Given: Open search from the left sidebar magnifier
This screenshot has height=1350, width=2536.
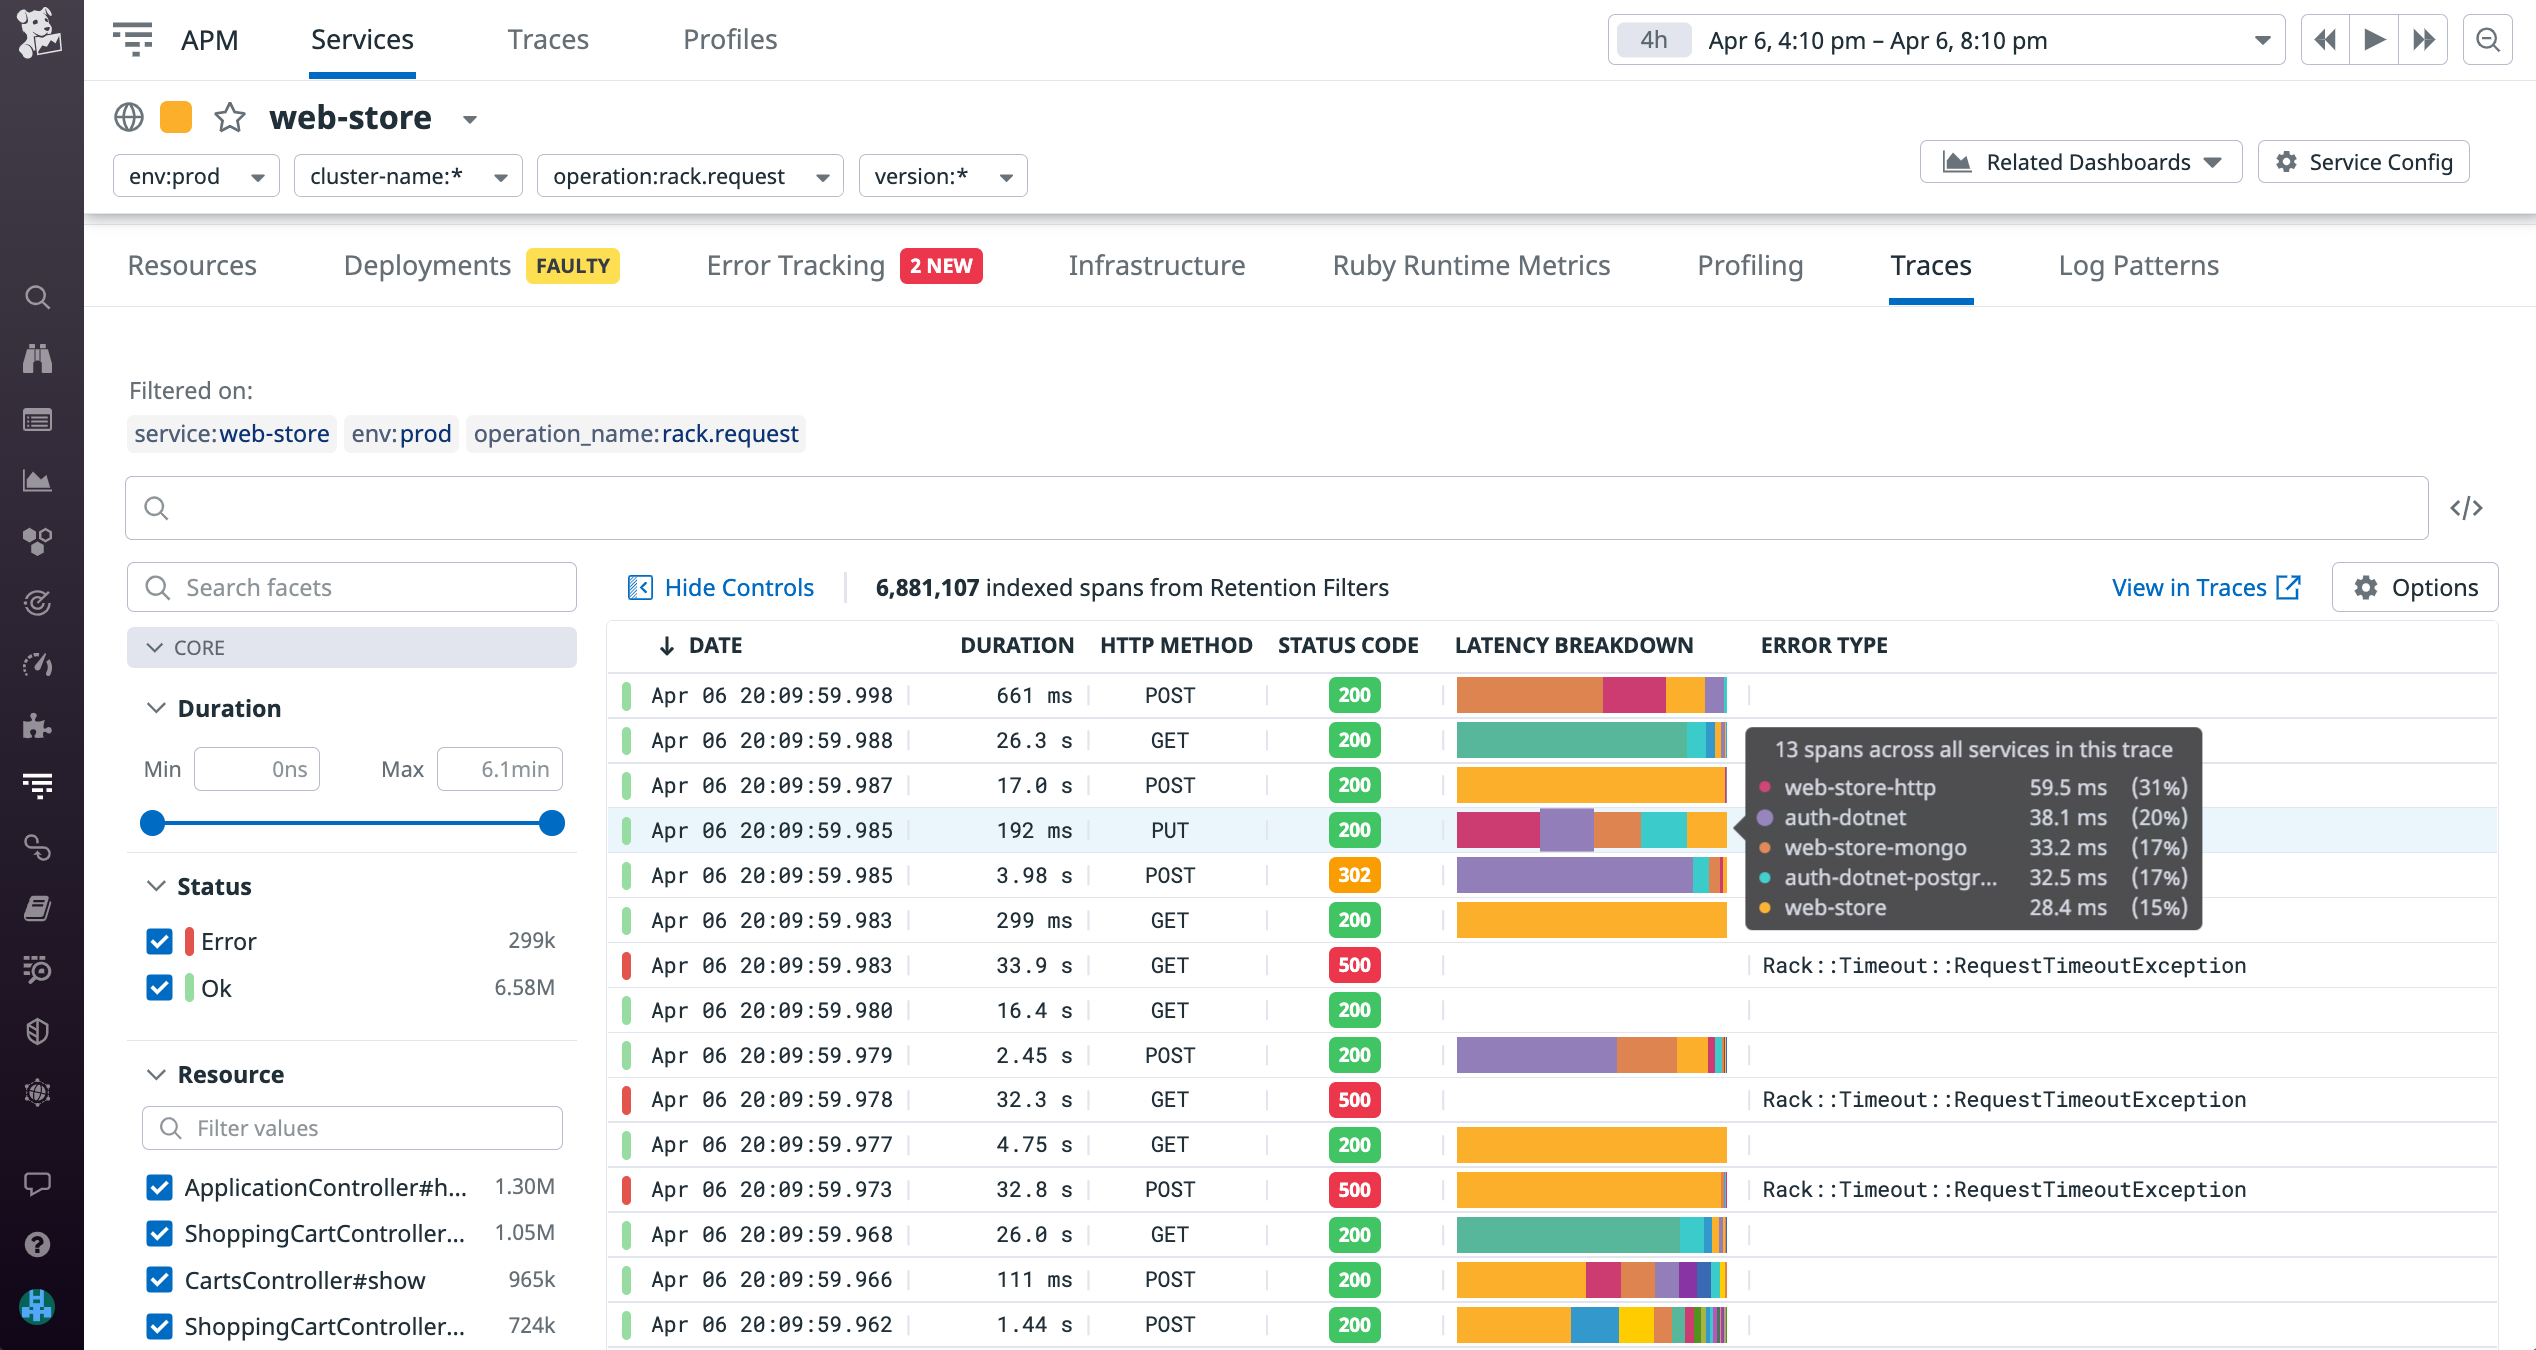Looking at the screenshot, I should [x=38, y=297].
